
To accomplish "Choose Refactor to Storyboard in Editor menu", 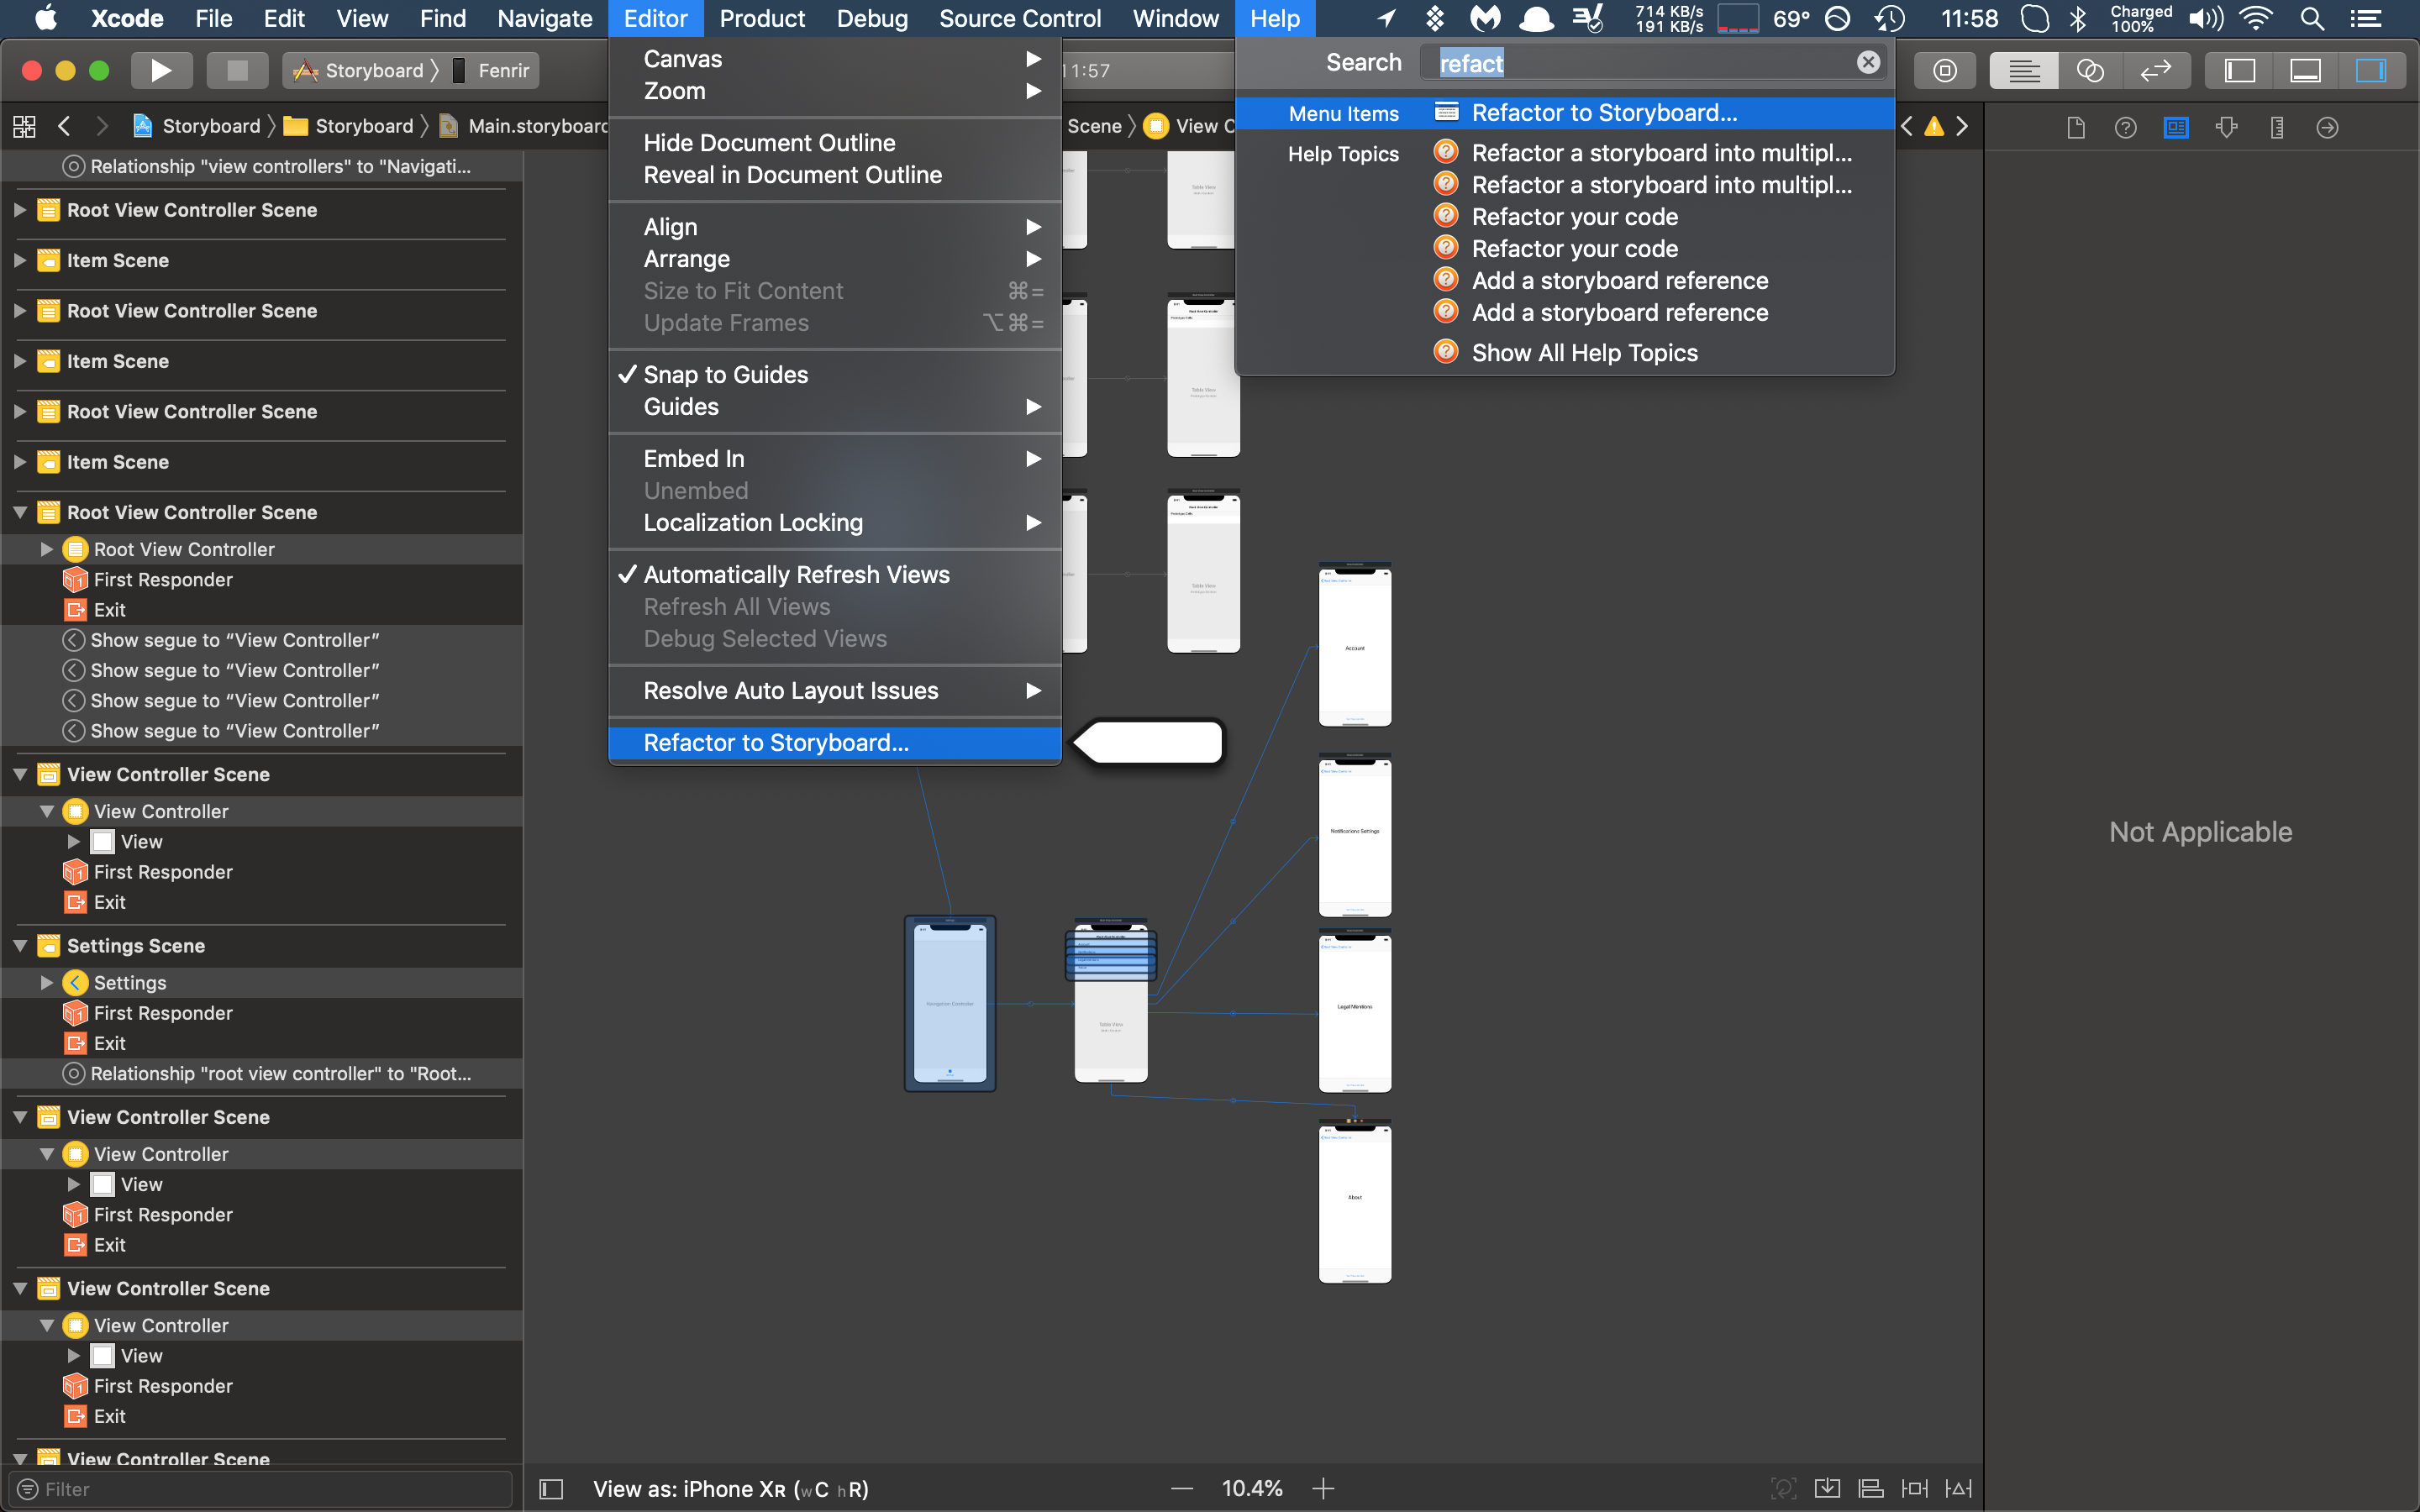I will pos(776,743).
